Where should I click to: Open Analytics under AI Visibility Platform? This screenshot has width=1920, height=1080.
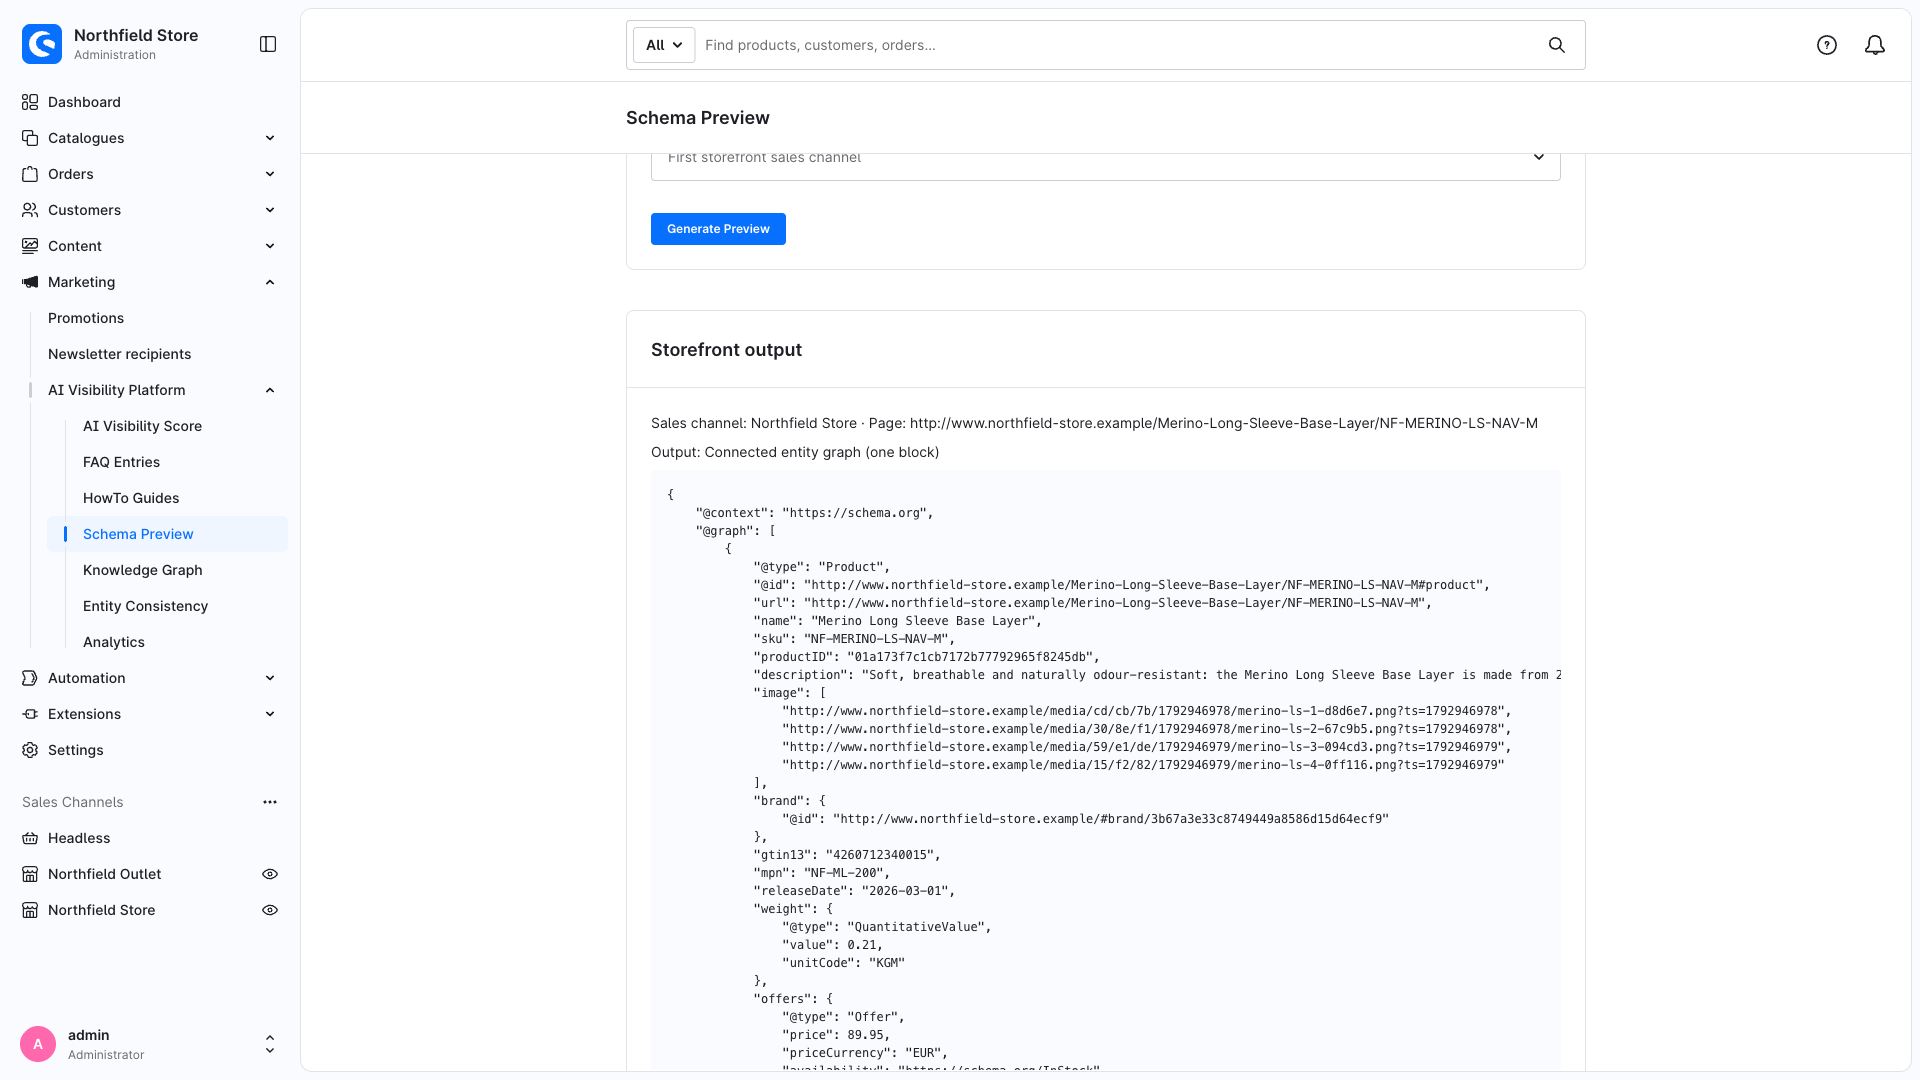(x=114, y=642)
